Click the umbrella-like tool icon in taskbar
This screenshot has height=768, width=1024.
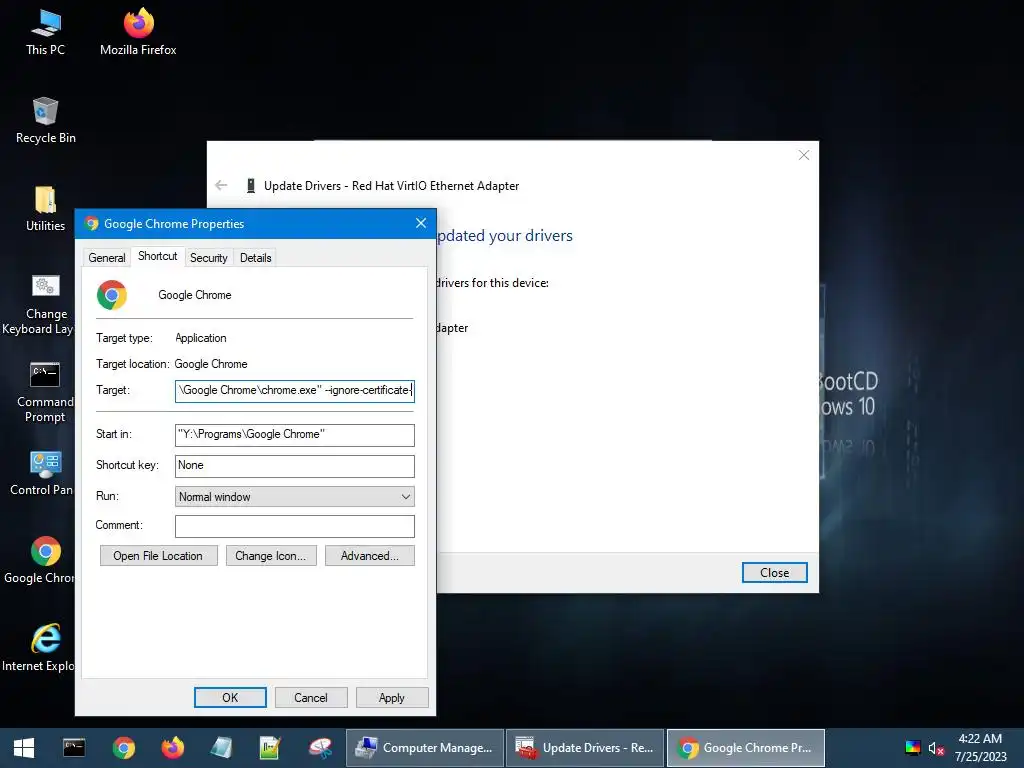(320, 748)
